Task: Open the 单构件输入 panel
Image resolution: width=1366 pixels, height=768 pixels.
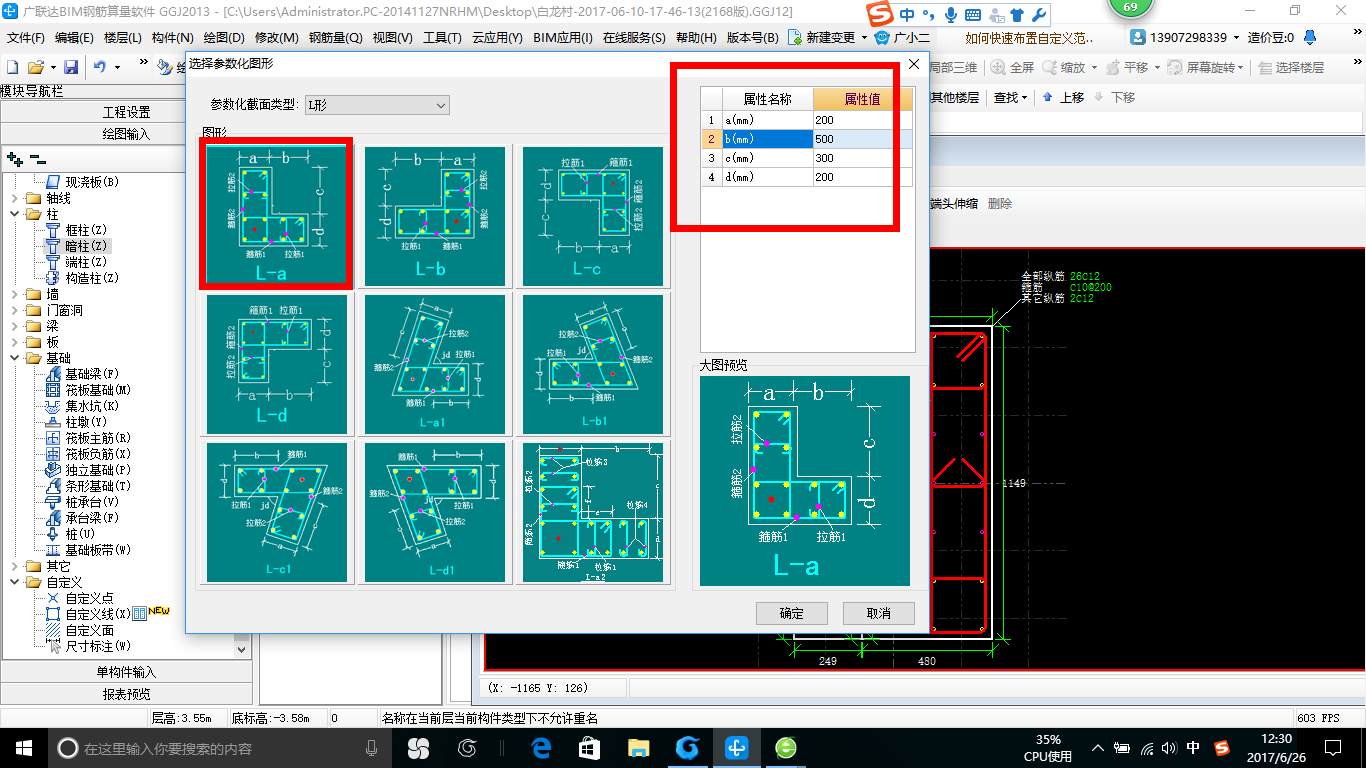Action: (x=127, y=672)
